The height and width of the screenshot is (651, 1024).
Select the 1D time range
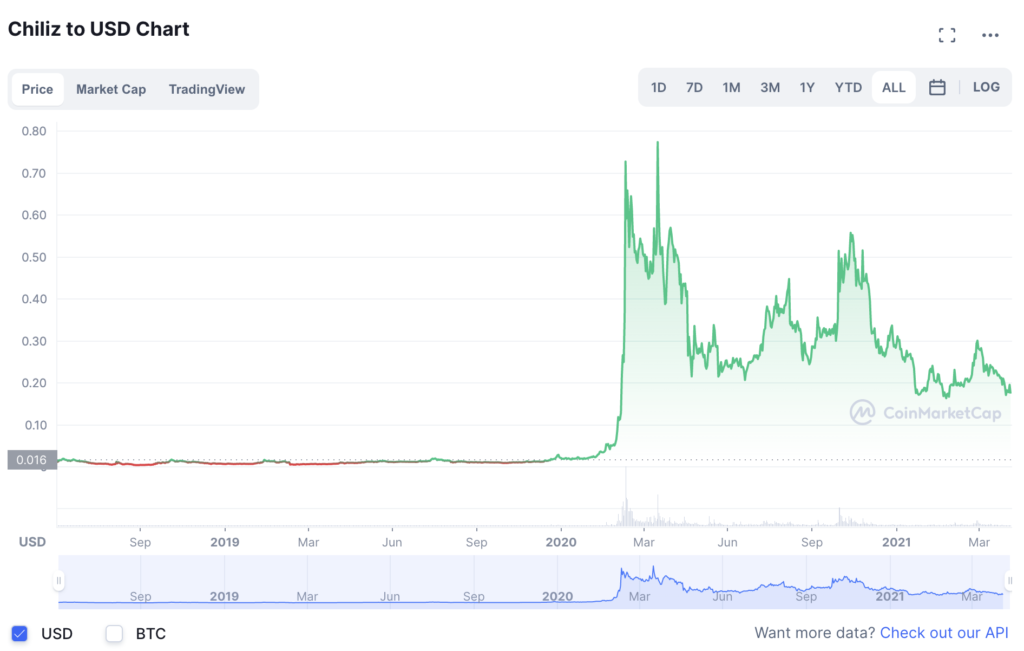[658, 87]
